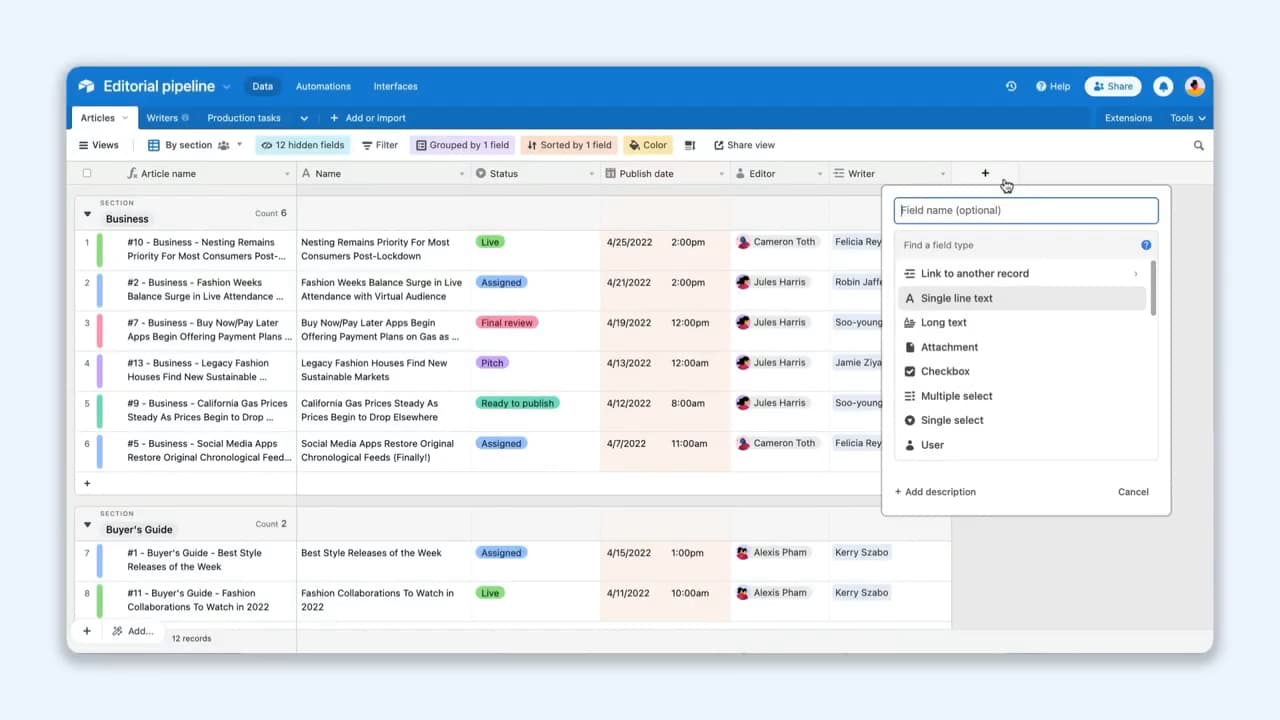The height and width of the screenshot is (720, 1280).
Task: Click Alexis Pham editor in row 7
Action: coord(772,552)
